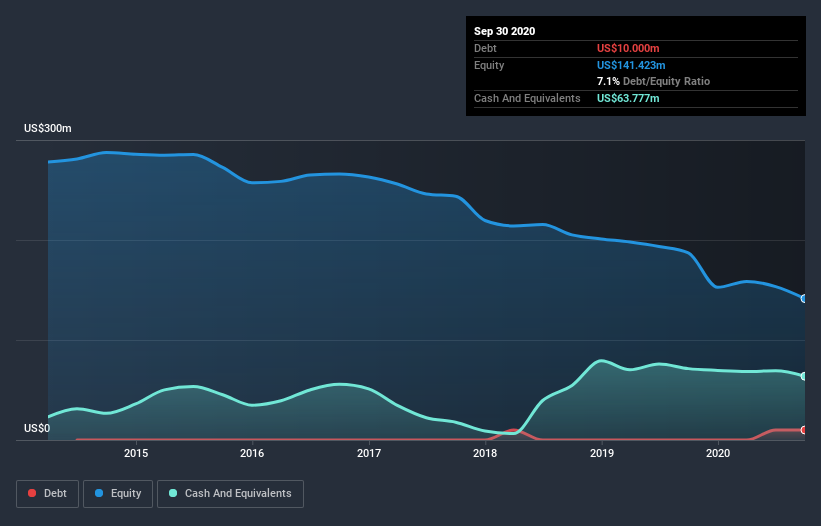
Task: Click the blue Equity legend dot
Action: (99, 493)
